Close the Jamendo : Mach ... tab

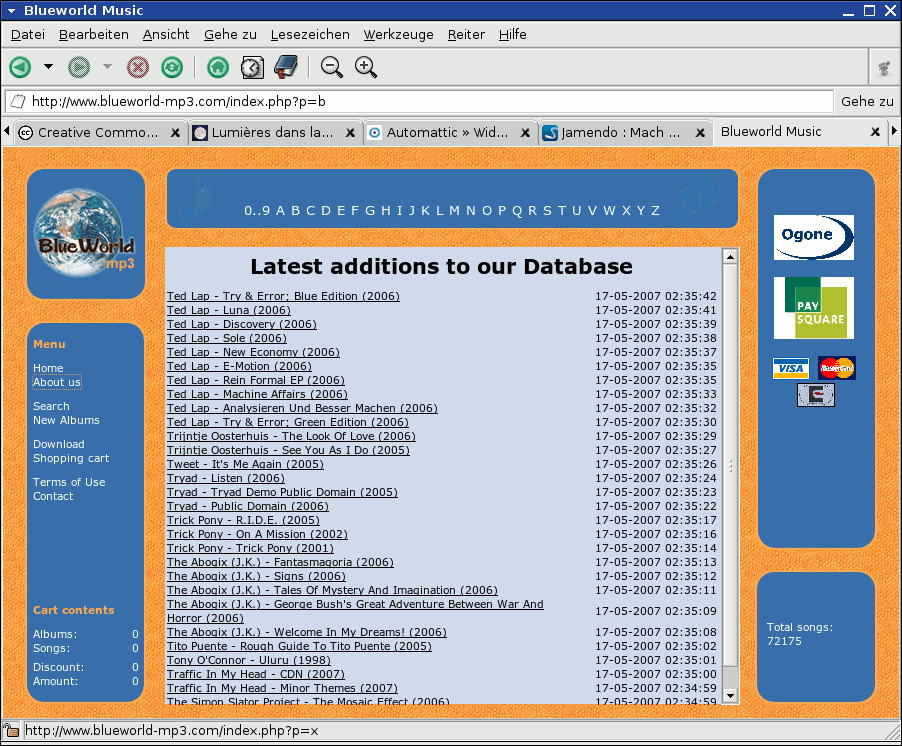click(x=700, y=133)
